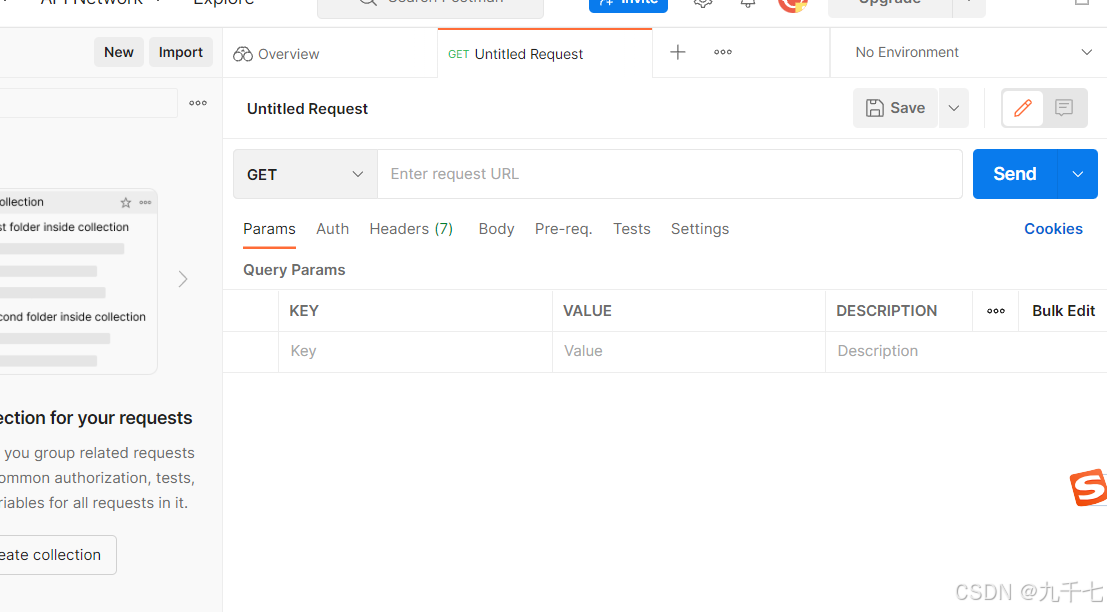Screen dimensions: 1107x612
Task: Click the Import button
Action: [x=181, y=52]
